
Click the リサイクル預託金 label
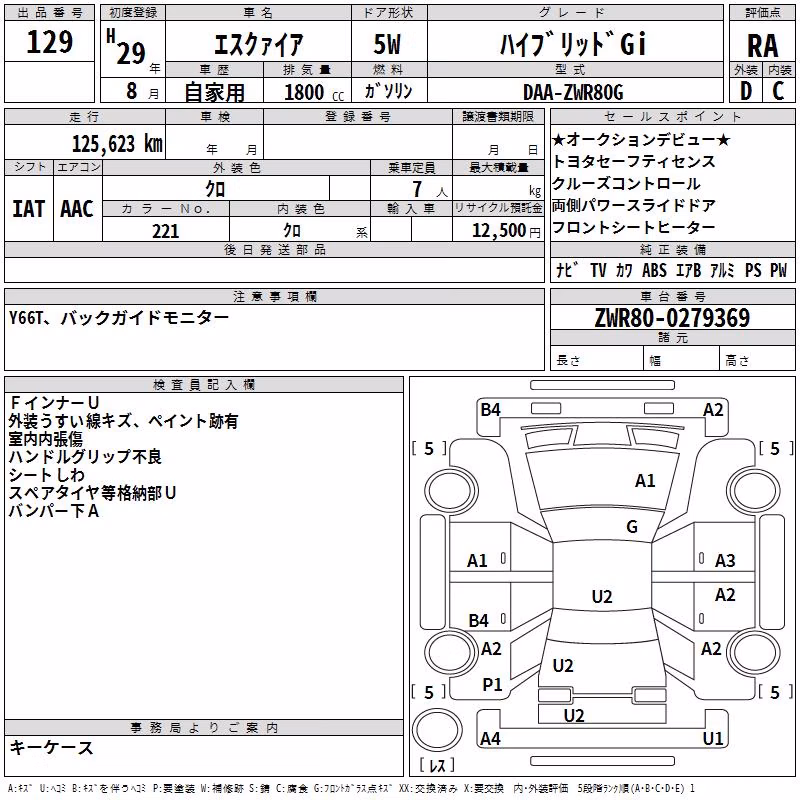point(498,208)
